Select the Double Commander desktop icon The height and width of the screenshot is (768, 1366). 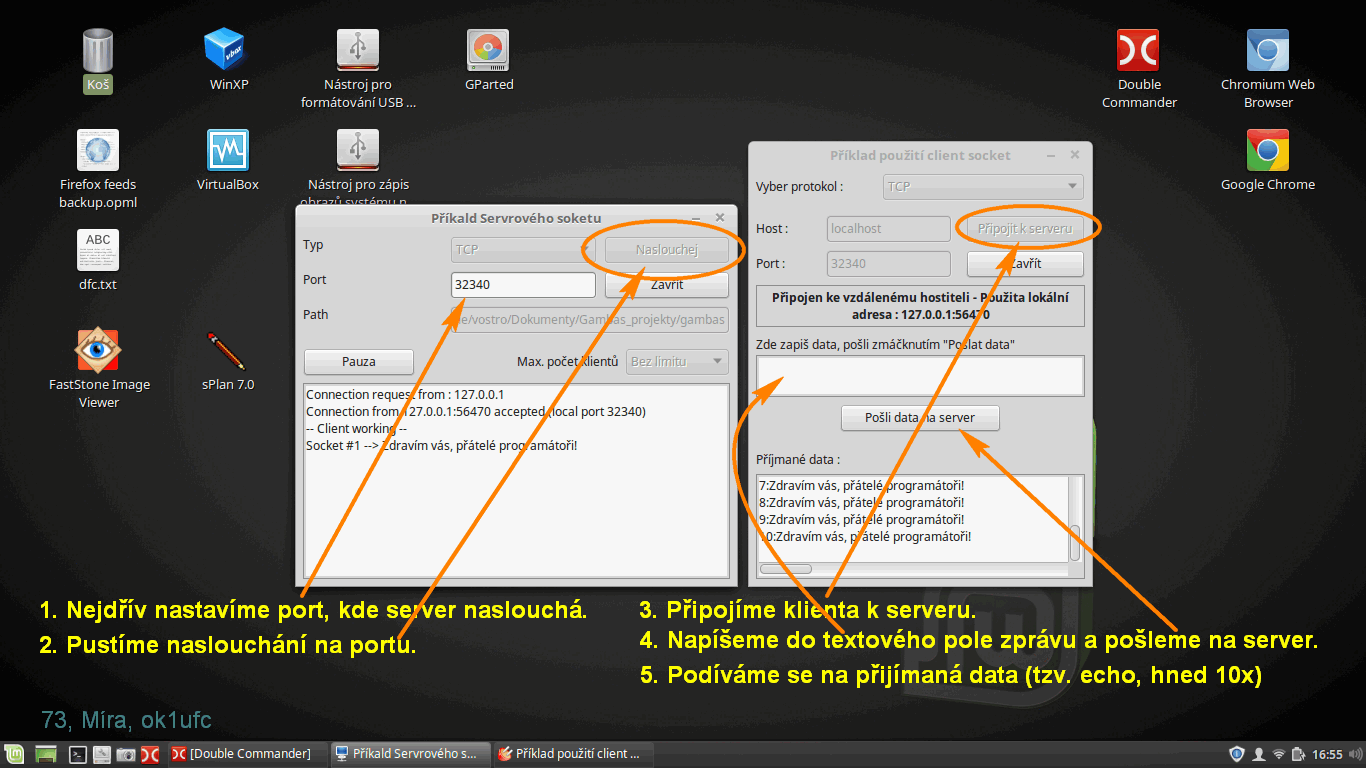tap(1138, 50)
